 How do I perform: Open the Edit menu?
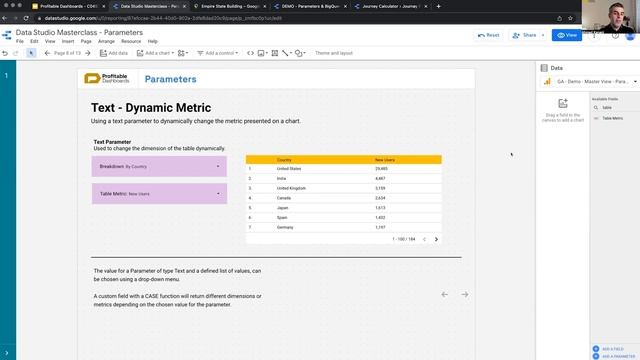(34, 41)
